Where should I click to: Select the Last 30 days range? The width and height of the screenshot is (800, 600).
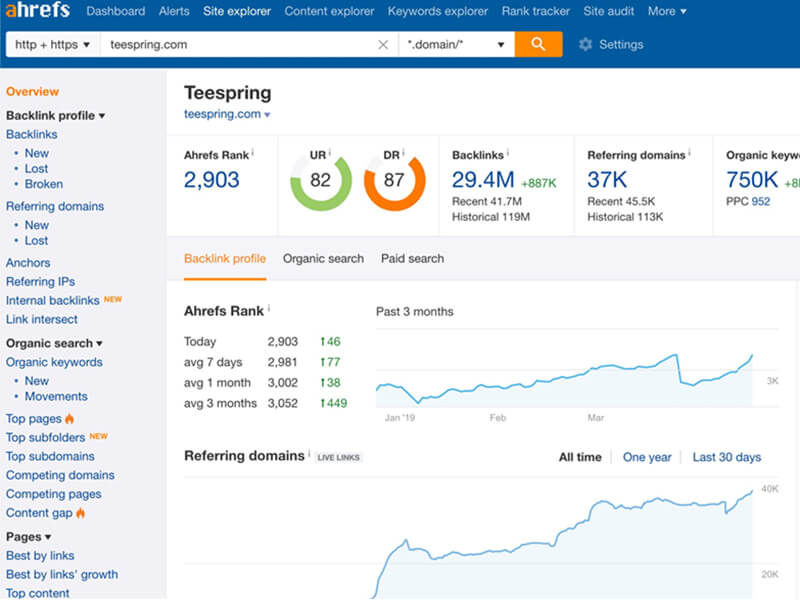[727, 457]
